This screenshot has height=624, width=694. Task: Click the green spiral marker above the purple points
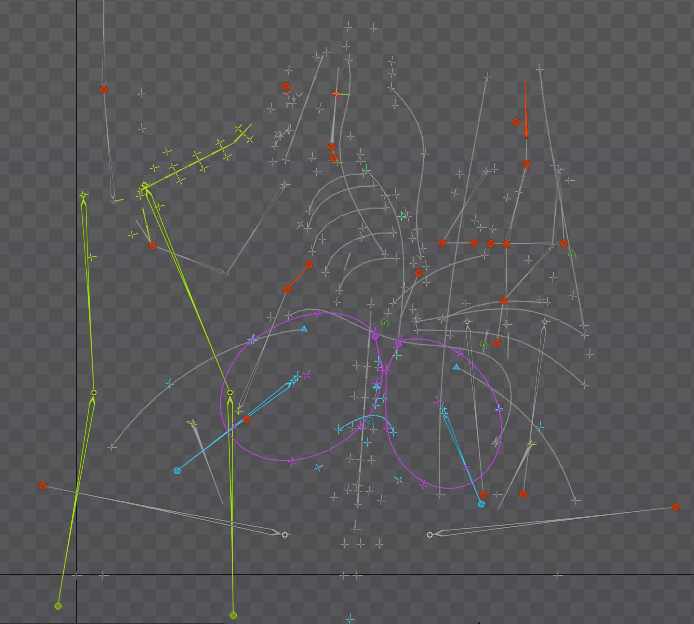[385, 323]
